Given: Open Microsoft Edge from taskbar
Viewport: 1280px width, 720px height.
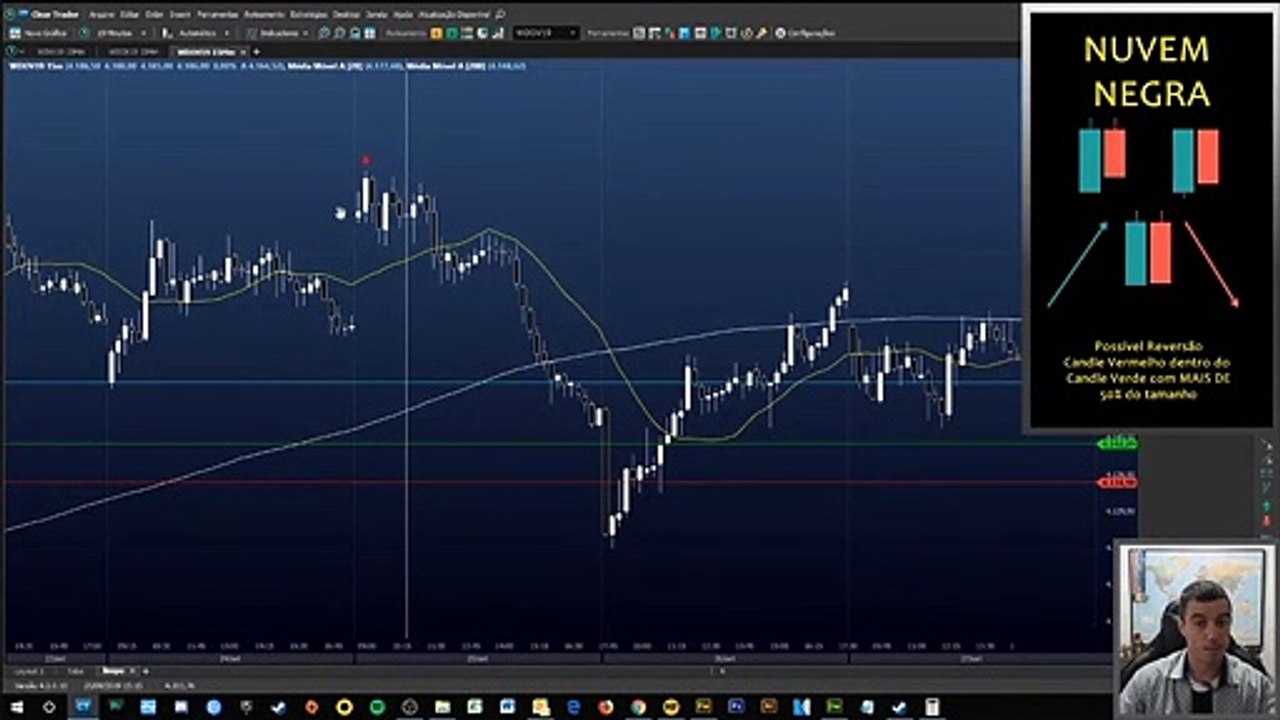Looking at the screenshot, I should pyautogui.click(x=573, y=706).
